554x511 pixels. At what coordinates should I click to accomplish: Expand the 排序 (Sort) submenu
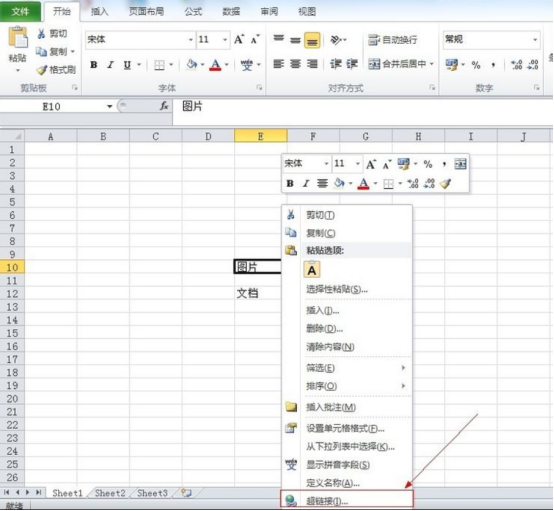click(x=347, y=386)
